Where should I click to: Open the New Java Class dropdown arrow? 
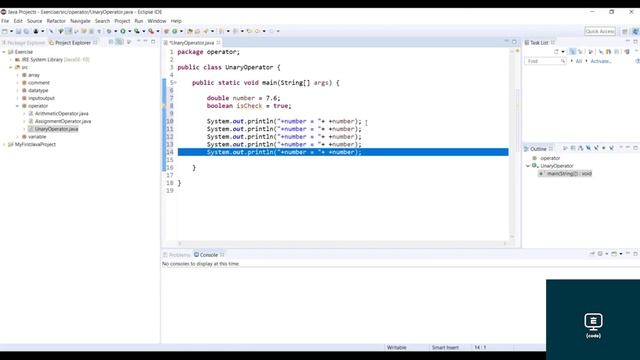coord(181,31)
